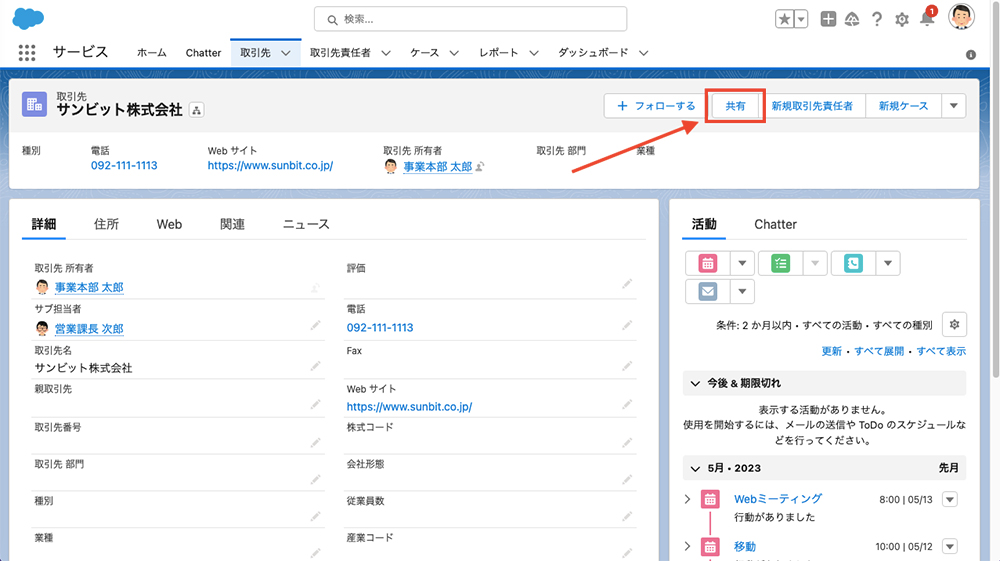The height and width of the screenshot is (561, 1000).
Task: Click the search field
Action: click(x=470, y=19)
